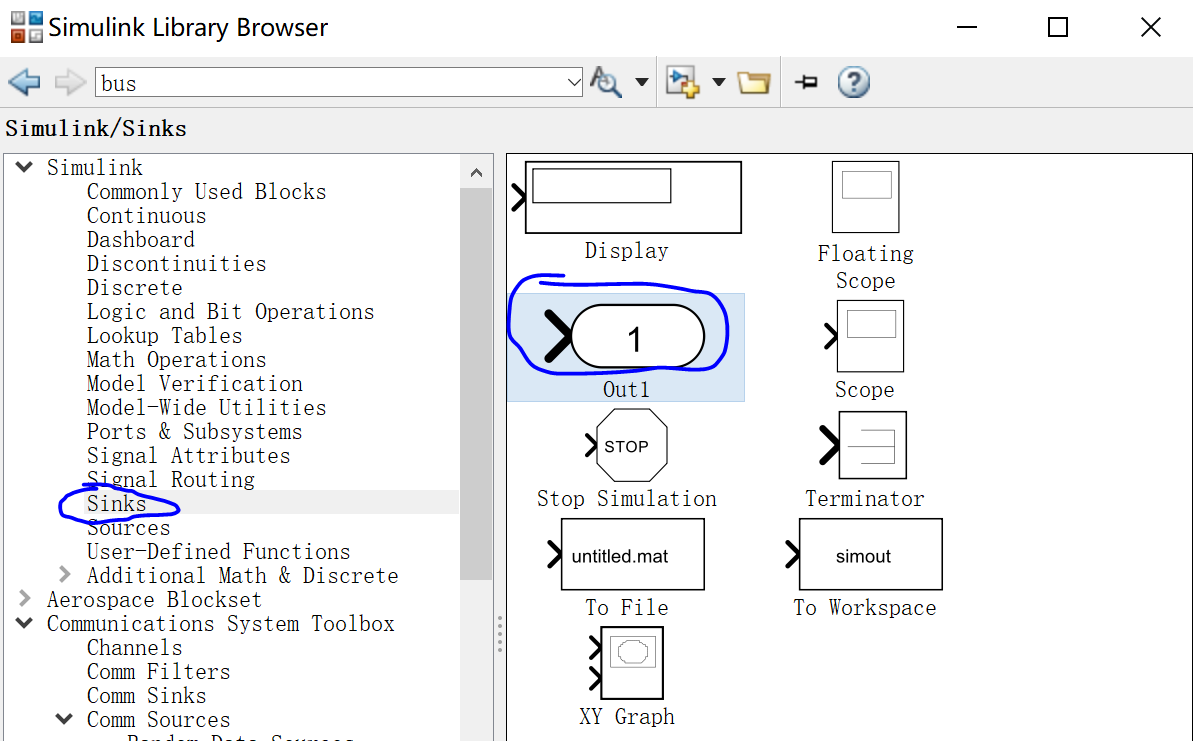Select Sinks in library tree

coord(116,503)
